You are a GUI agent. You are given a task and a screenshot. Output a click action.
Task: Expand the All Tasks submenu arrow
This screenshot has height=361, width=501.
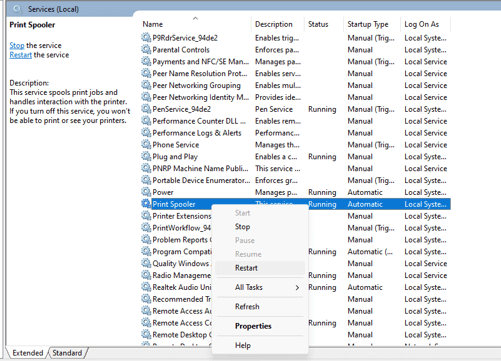point(297,287)
